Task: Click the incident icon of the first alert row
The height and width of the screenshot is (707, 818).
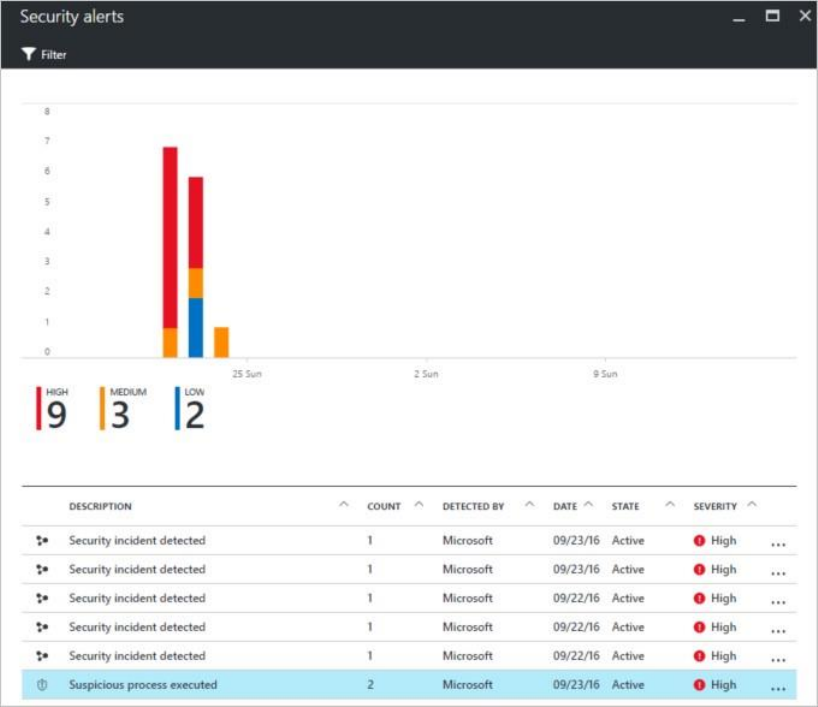Action: click(x=42, y=541)
